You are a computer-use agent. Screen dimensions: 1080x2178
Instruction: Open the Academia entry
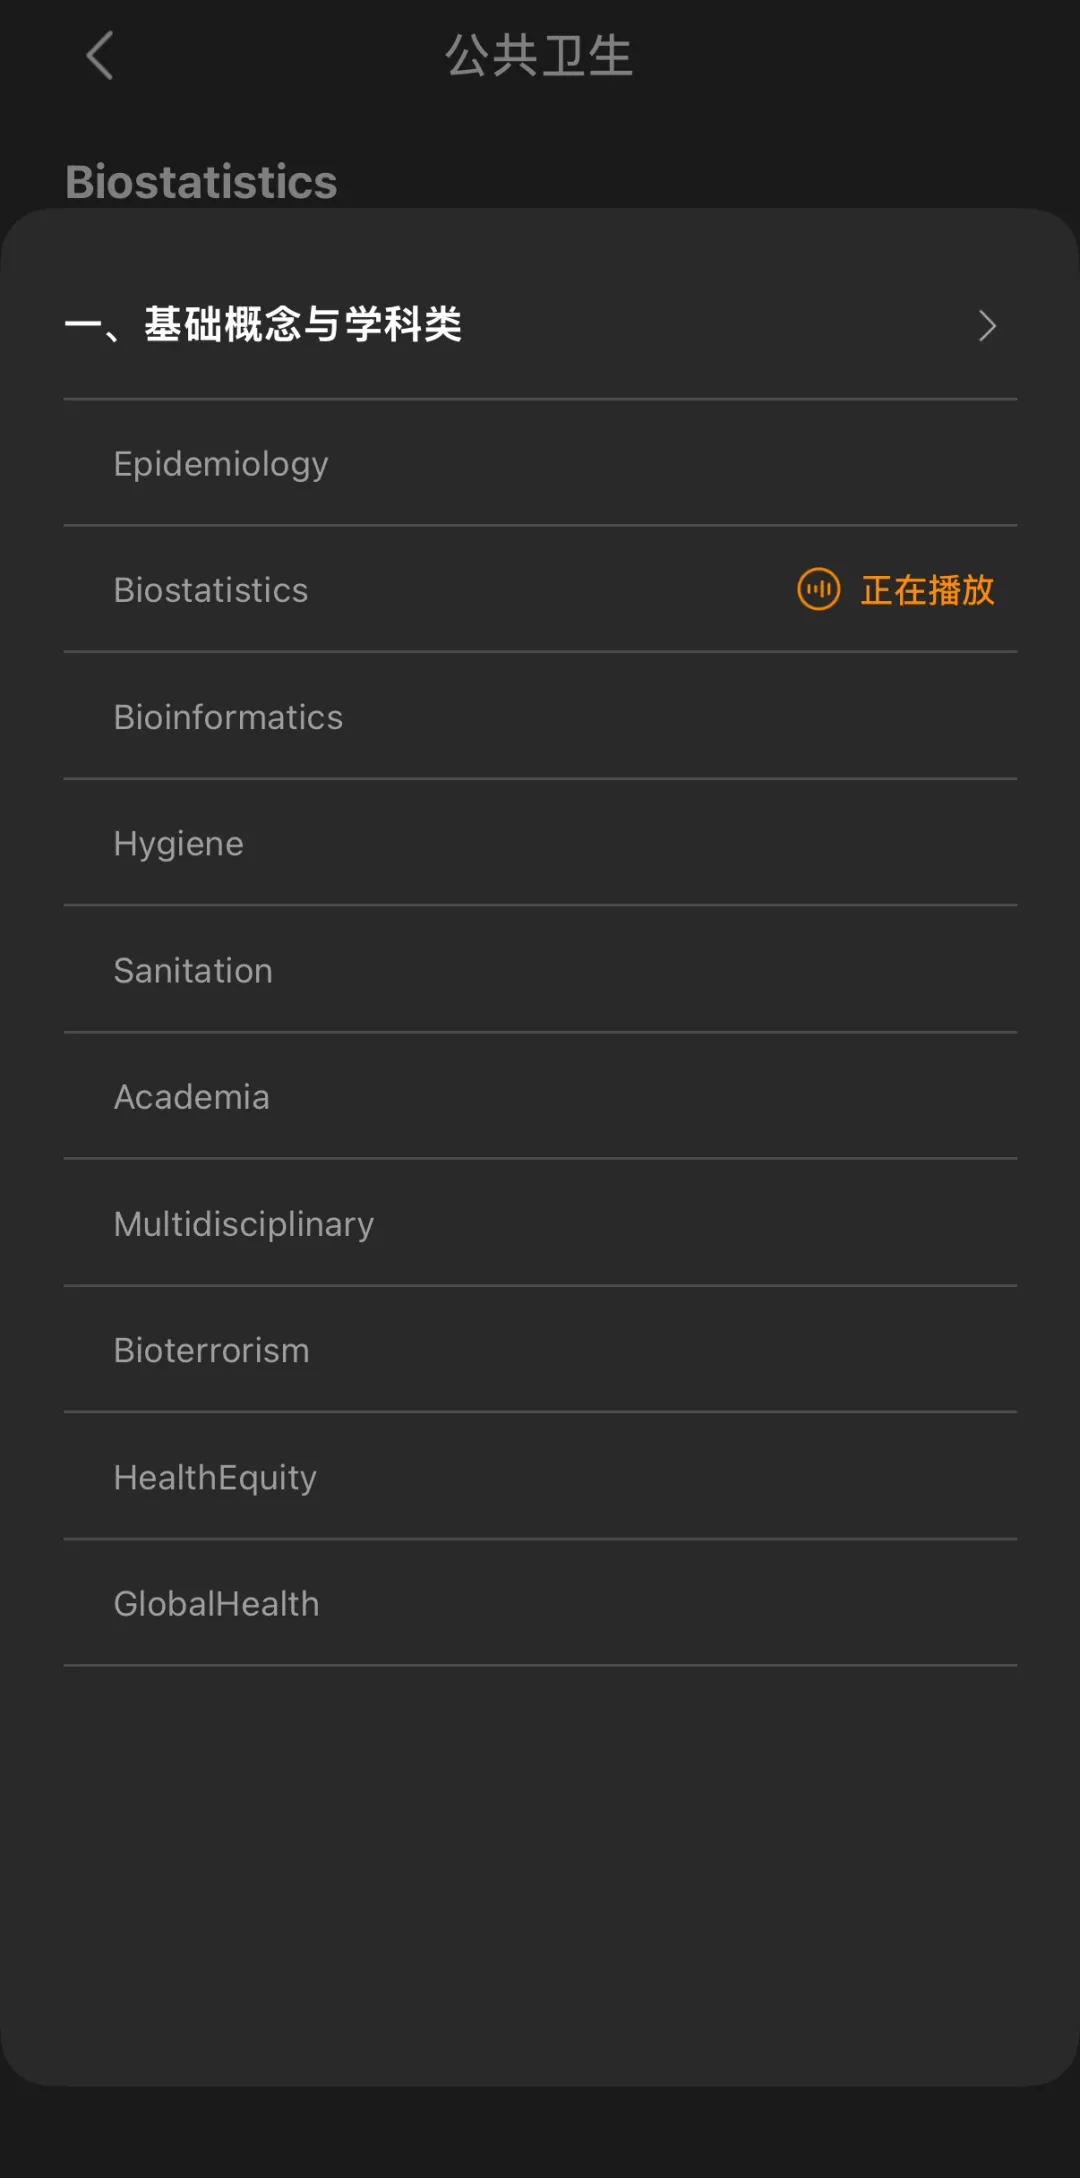192,1097
